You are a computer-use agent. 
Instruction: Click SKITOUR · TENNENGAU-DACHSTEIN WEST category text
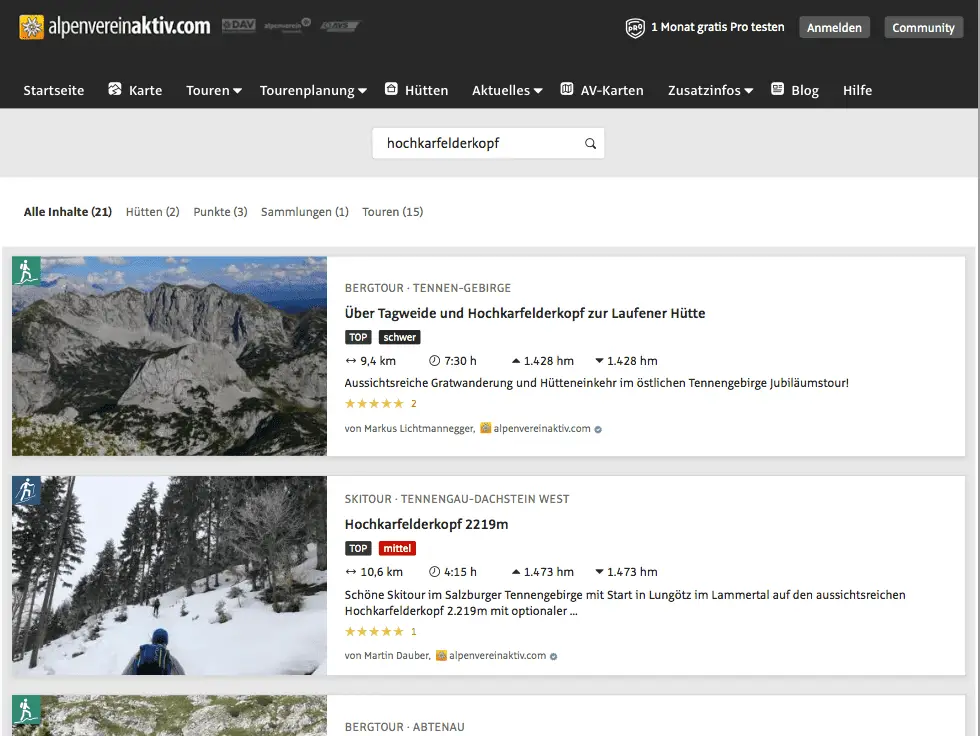tap(457, 499)
